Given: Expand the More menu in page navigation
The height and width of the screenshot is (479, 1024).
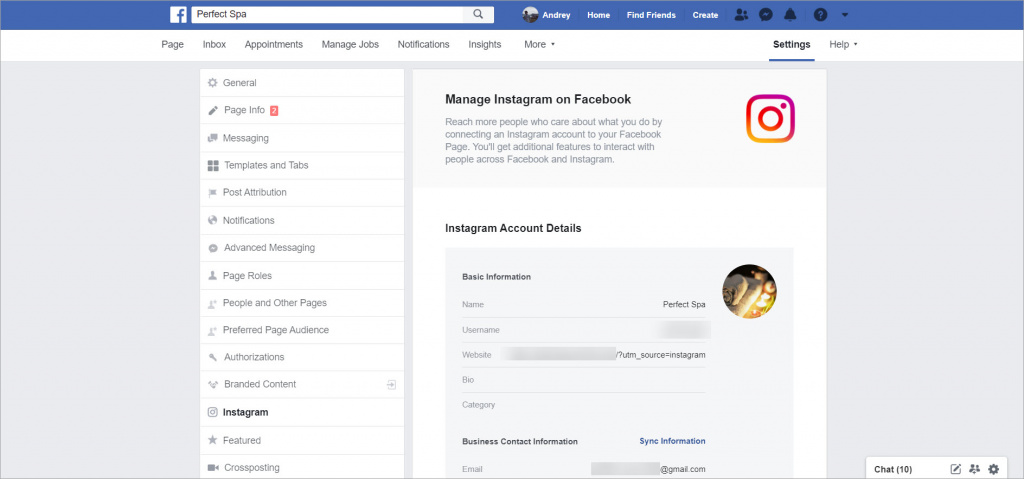Looking at the screenshot, I should [539, 44].
